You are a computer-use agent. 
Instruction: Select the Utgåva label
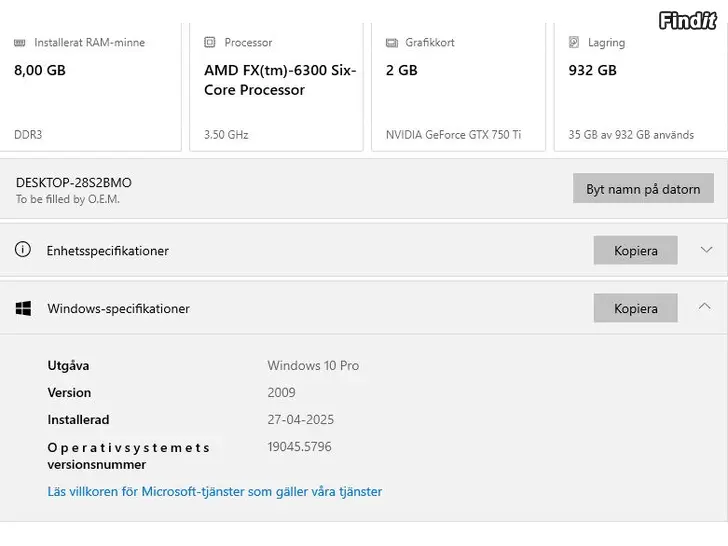point(68,366)
